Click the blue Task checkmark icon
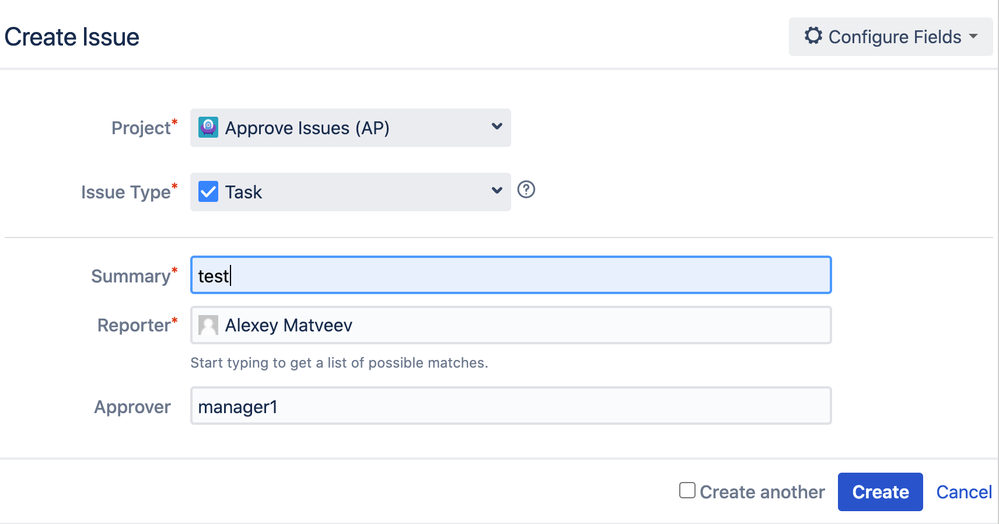Viewport: 999px width, 524px height. [208, 191]
